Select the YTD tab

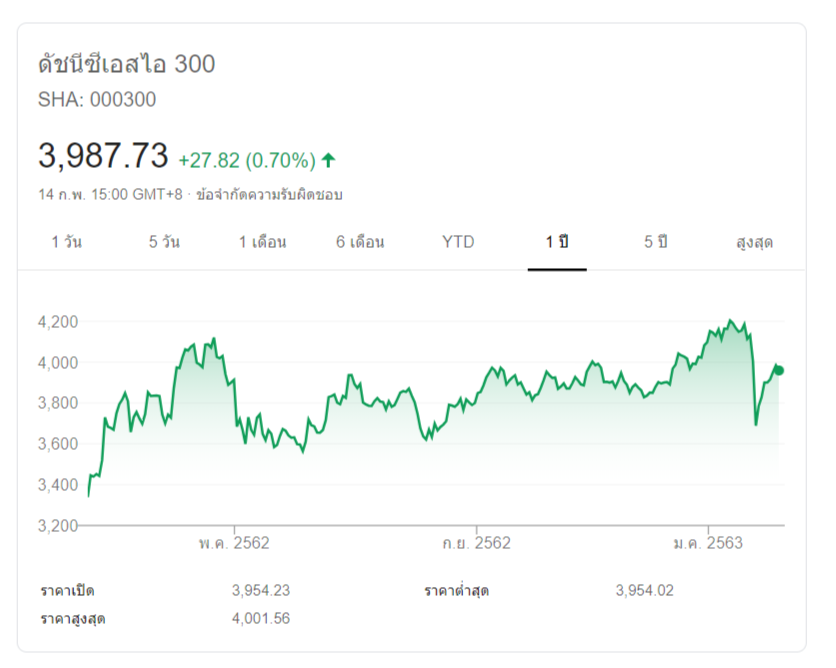pyautogui.click(x=458, y=242)
